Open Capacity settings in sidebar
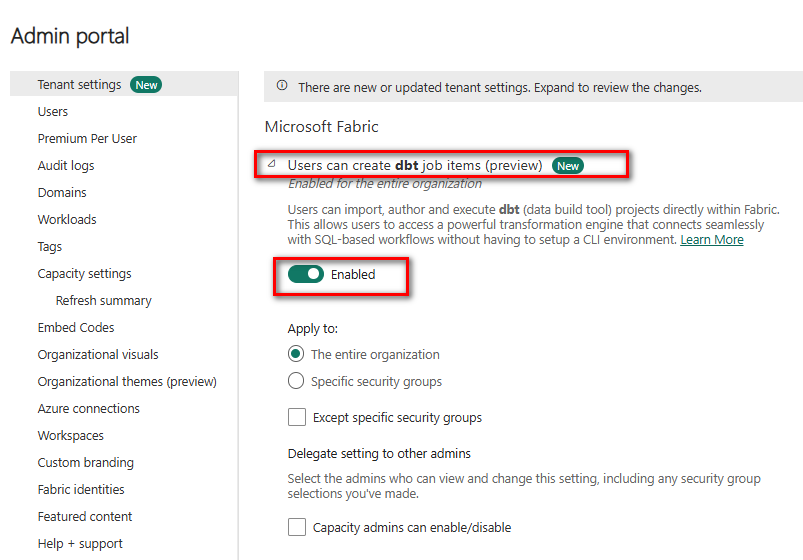The height and width of the screenshot is (560, 803). (x=85, y=274)
